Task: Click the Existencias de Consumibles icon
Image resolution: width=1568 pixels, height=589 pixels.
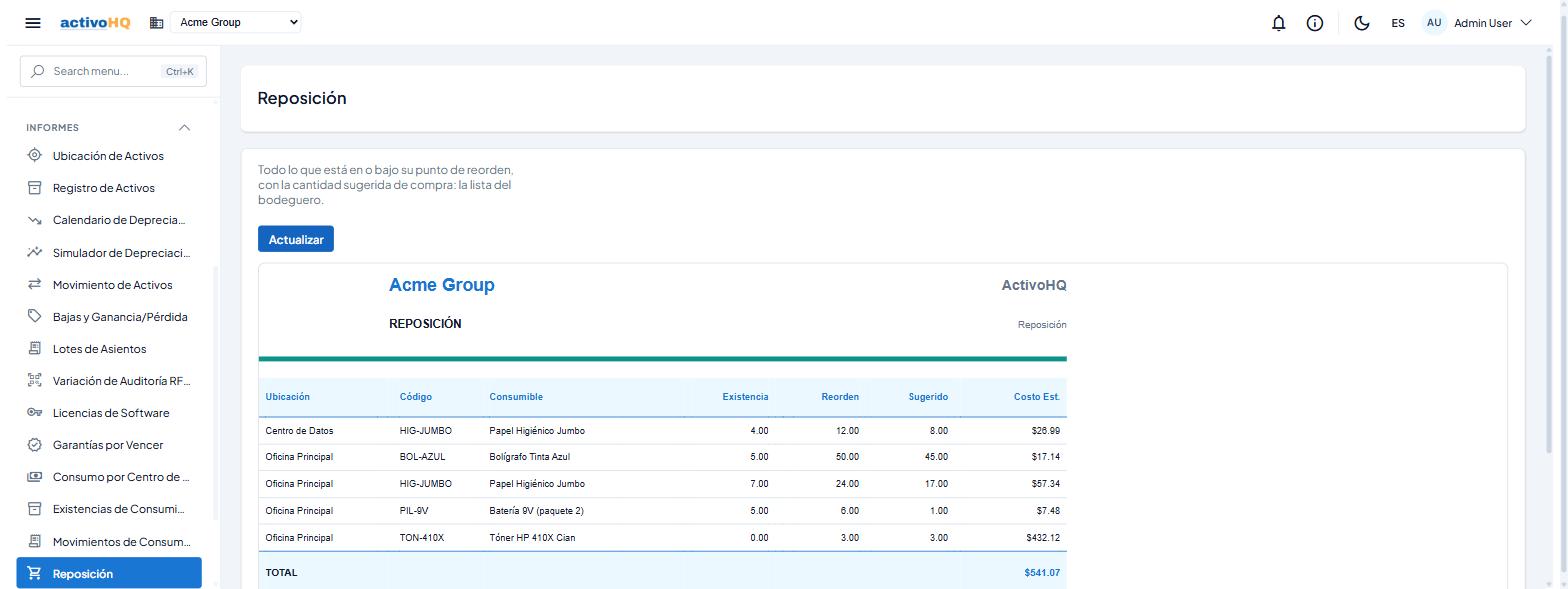Action: 35,508
